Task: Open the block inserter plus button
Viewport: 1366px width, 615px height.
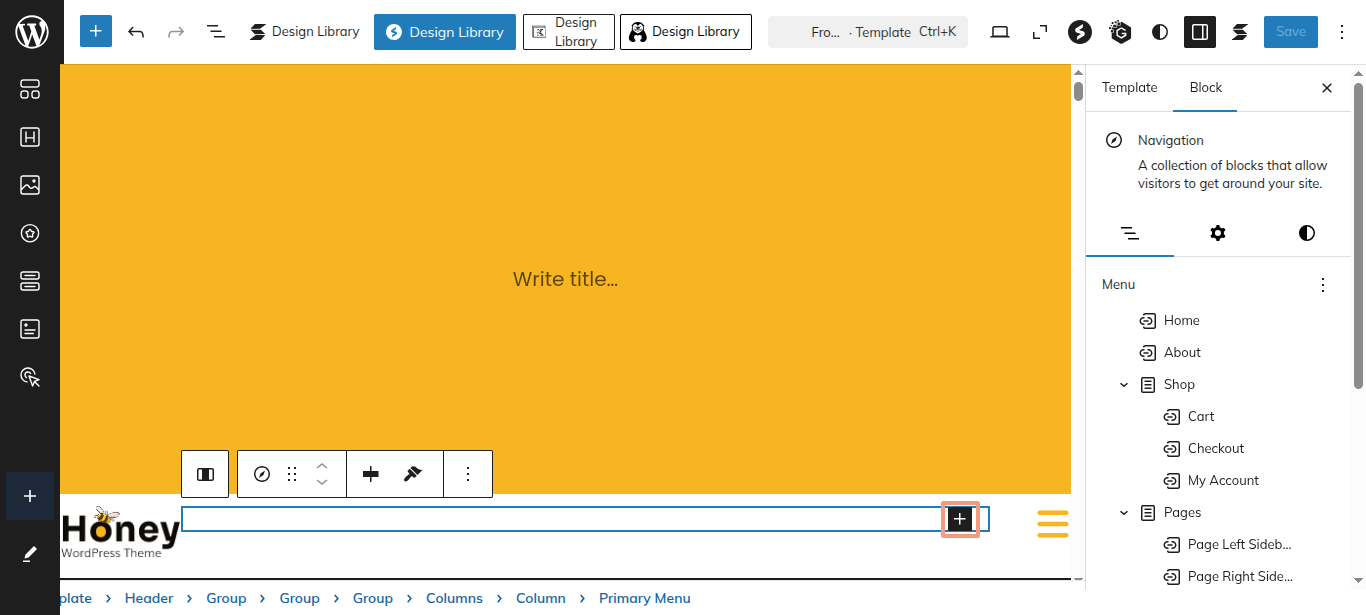Action: click(x=96, y=32)
